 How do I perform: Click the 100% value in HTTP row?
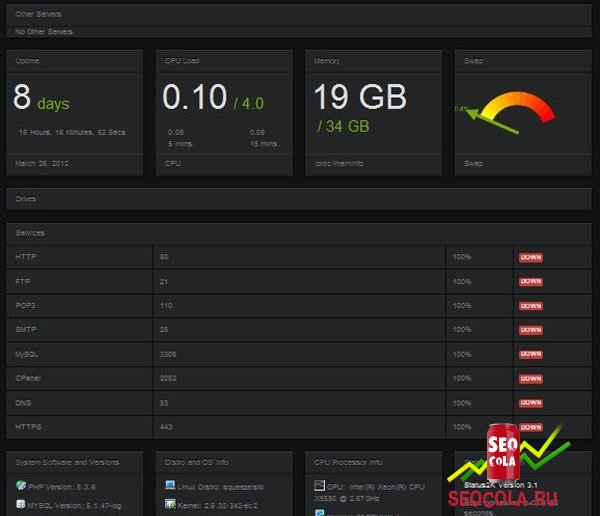(x=462, y=257)
